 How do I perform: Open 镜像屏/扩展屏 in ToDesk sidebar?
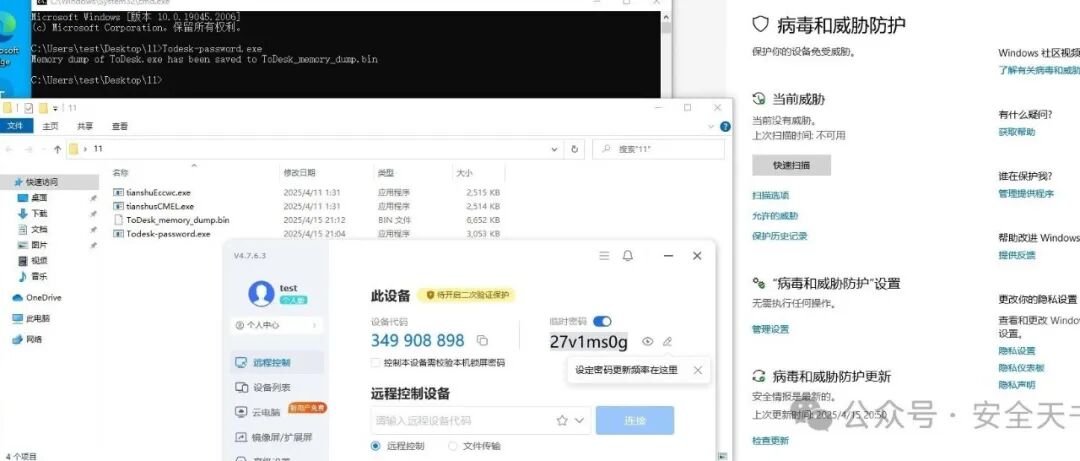click(x=276, y=437)
